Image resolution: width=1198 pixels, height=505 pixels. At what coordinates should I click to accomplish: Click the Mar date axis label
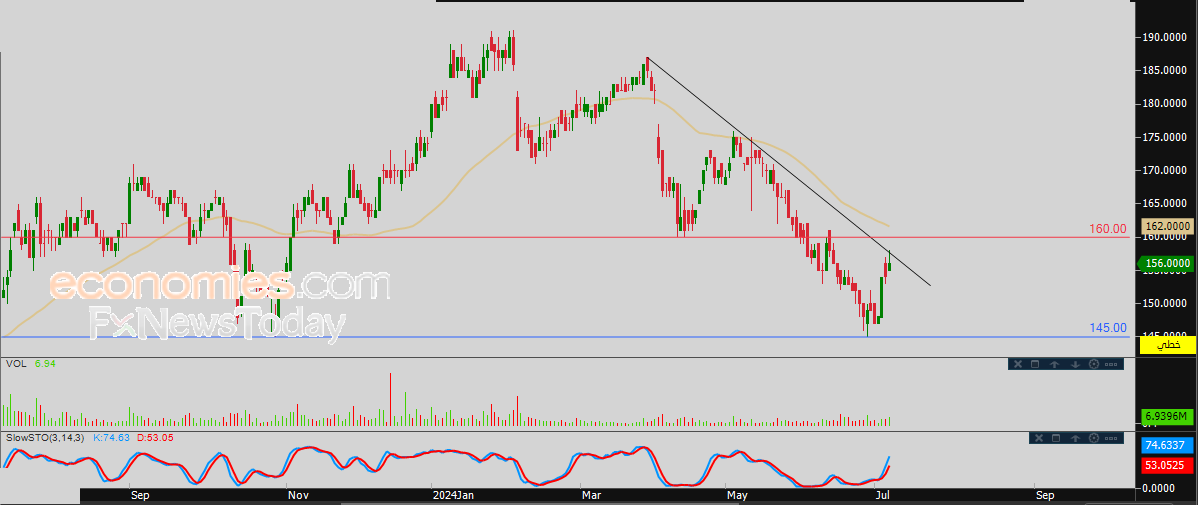tap(591, 496)
